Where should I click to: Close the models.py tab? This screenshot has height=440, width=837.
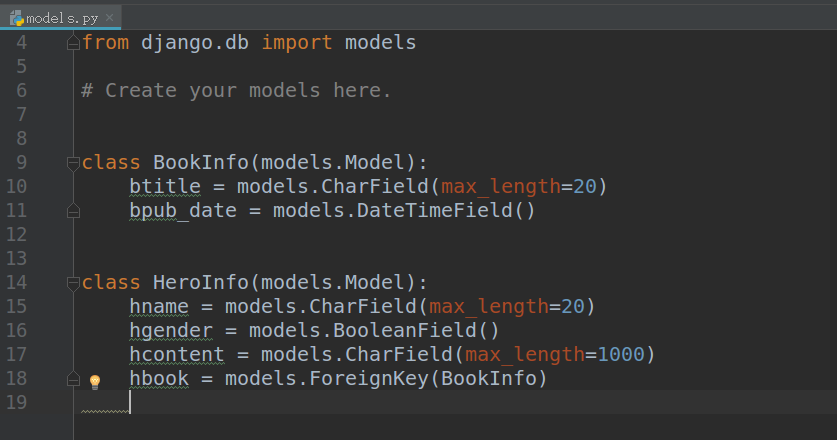point(109,18)
